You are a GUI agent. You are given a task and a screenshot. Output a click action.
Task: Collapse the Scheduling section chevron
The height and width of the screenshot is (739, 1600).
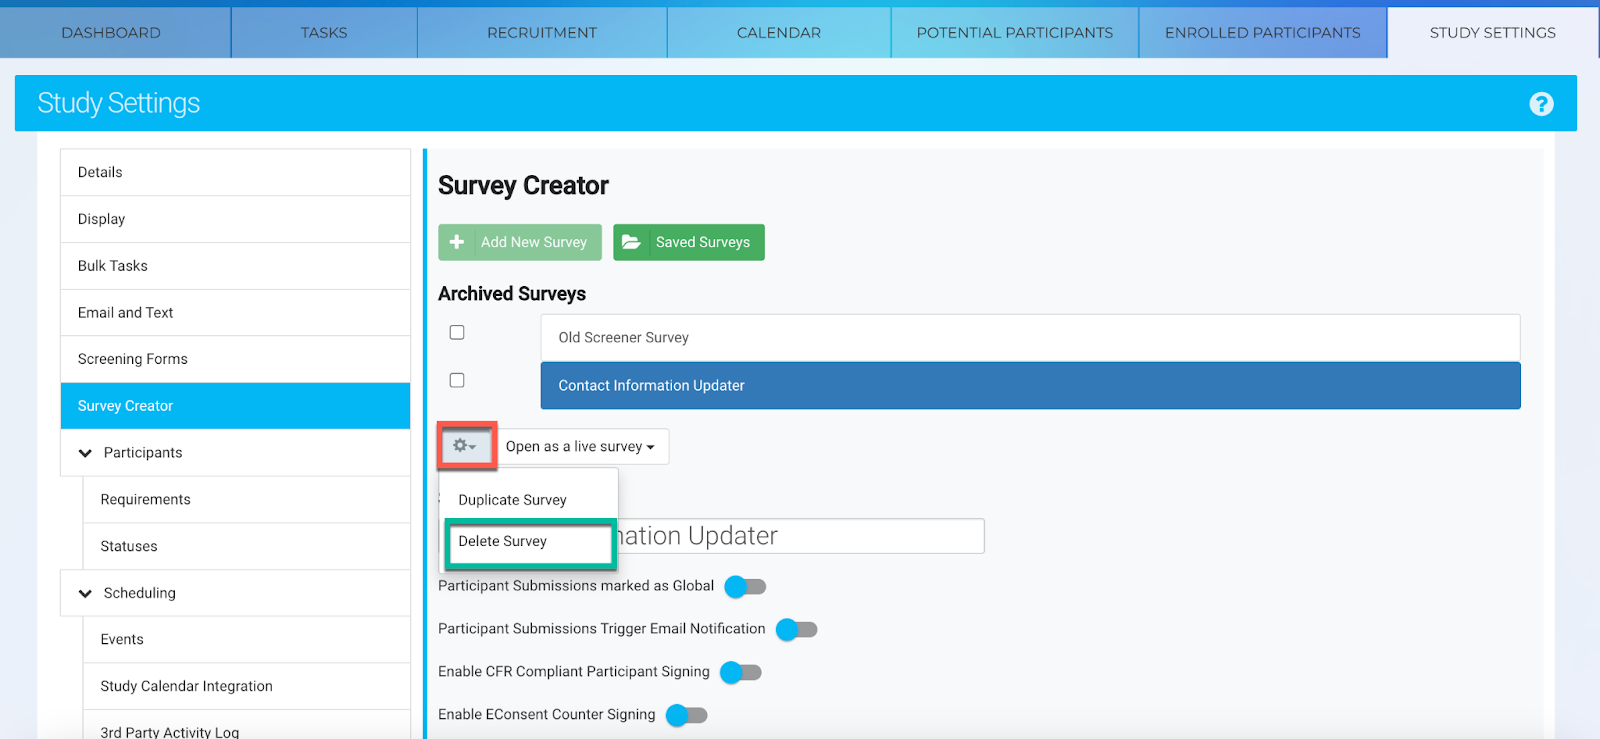coord(85,593)
